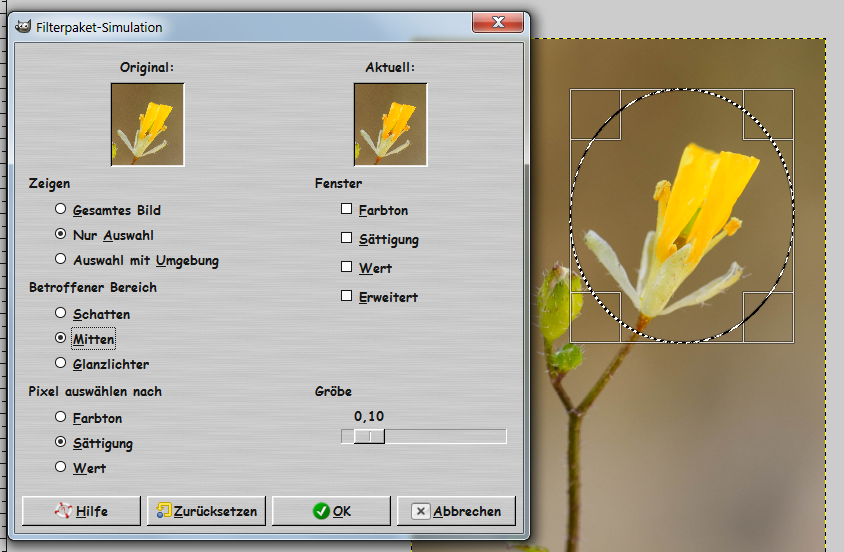Viewport: 844px width, 552px height.
Task: Click the green checkmark icon on OK
Action: point(321,511)
